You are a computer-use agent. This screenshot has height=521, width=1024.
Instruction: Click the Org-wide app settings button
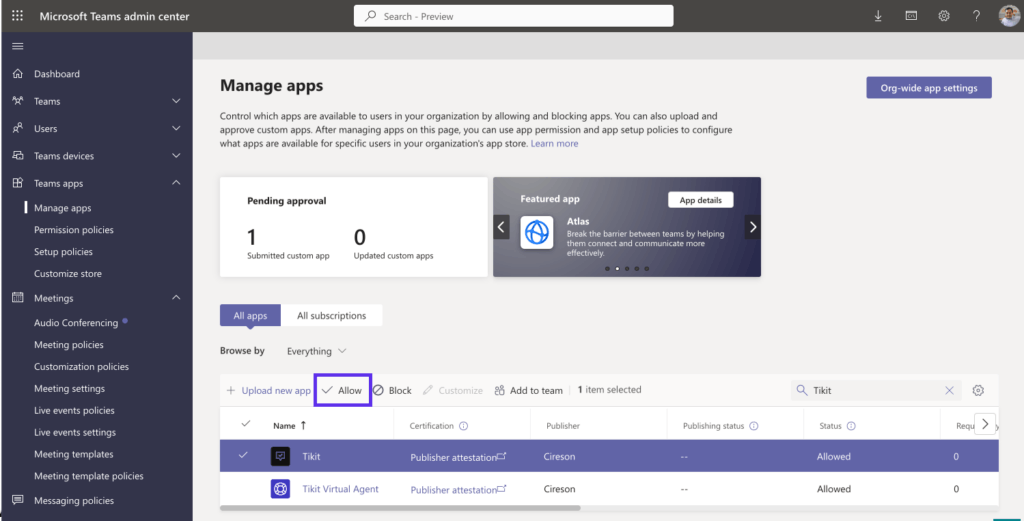(929, 87)
